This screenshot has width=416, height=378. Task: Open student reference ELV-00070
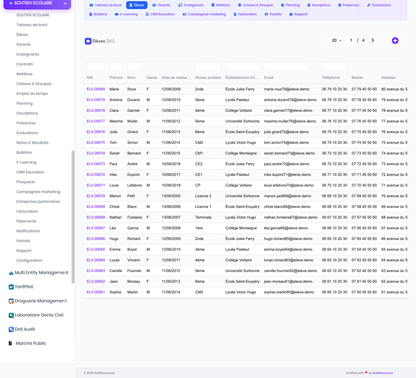coord(96,196)
